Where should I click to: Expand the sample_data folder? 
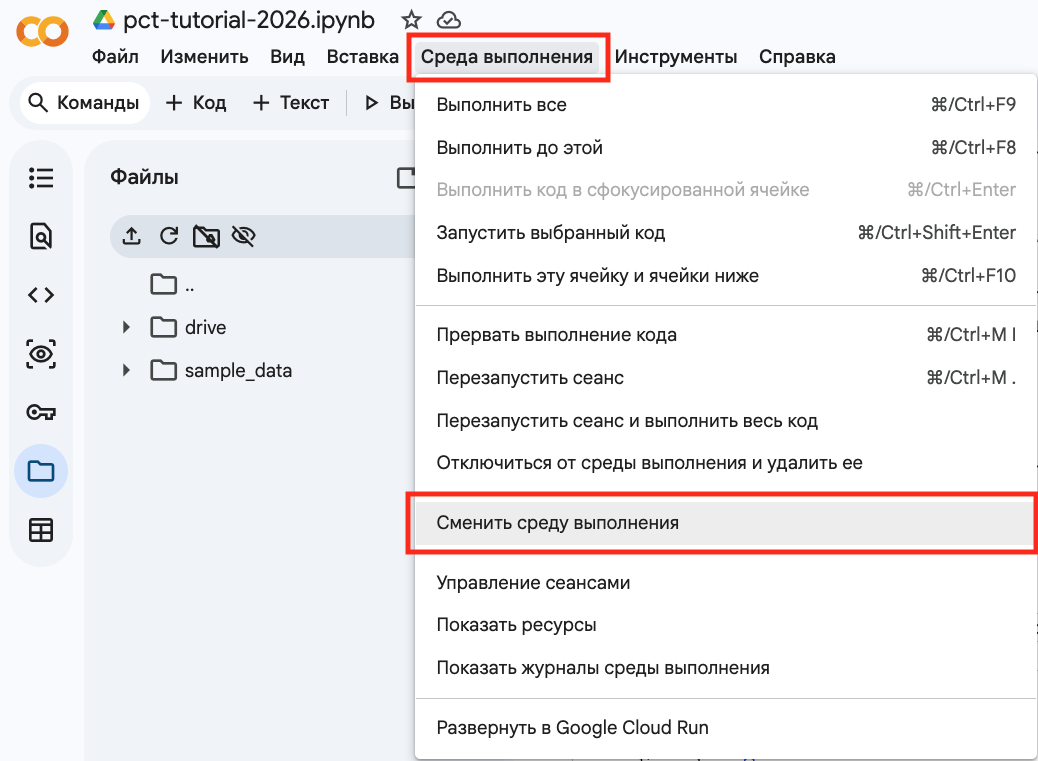click(125, 370)
